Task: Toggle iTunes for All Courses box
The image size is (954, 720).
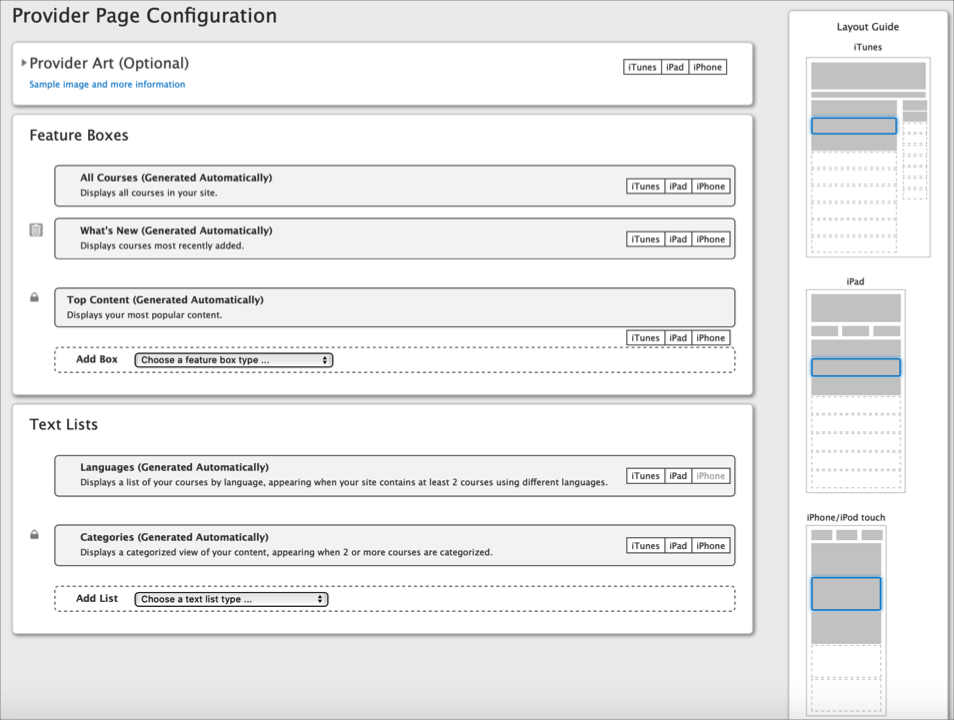Action: point(645,186)
